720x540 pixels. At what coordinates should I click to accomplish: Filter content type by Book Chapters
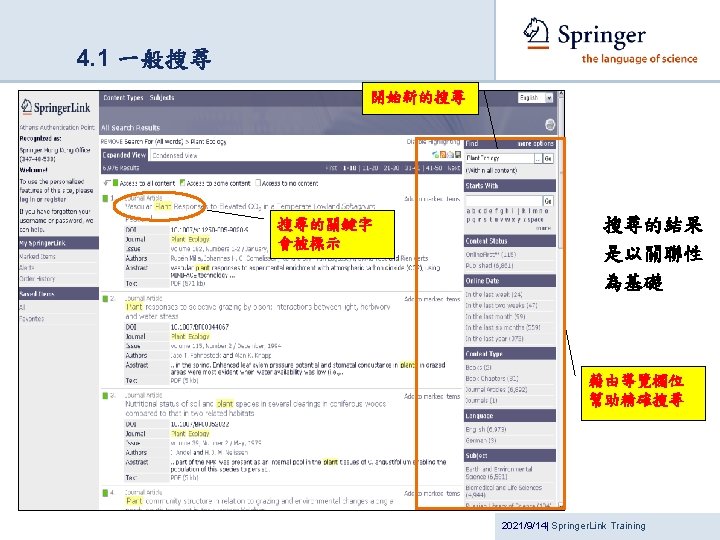click(x=491, y=378)
